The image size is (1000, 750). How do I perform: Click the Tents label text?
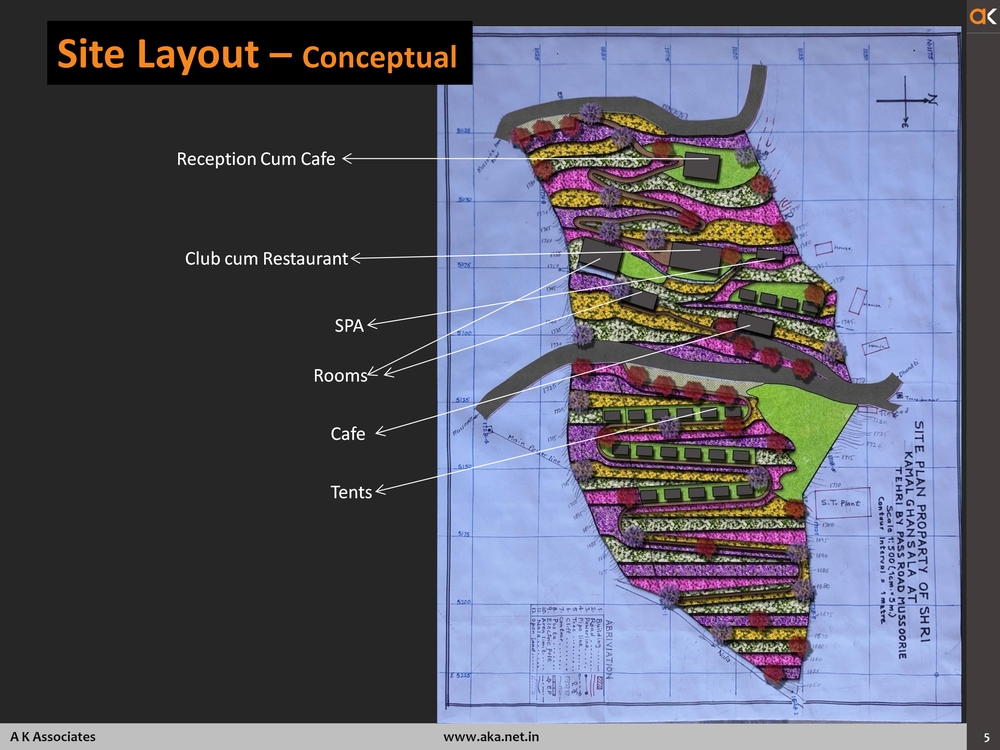[x=351, y=492]
